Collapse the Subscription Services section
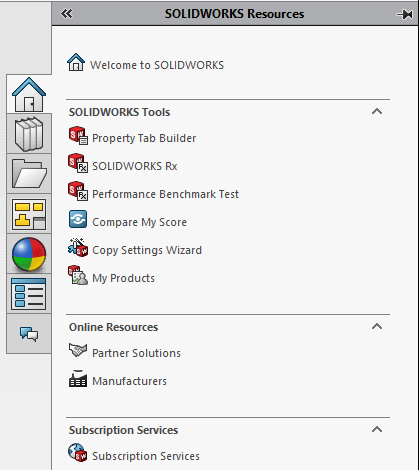Screen dimensions: 419x470 coord(377,429)
